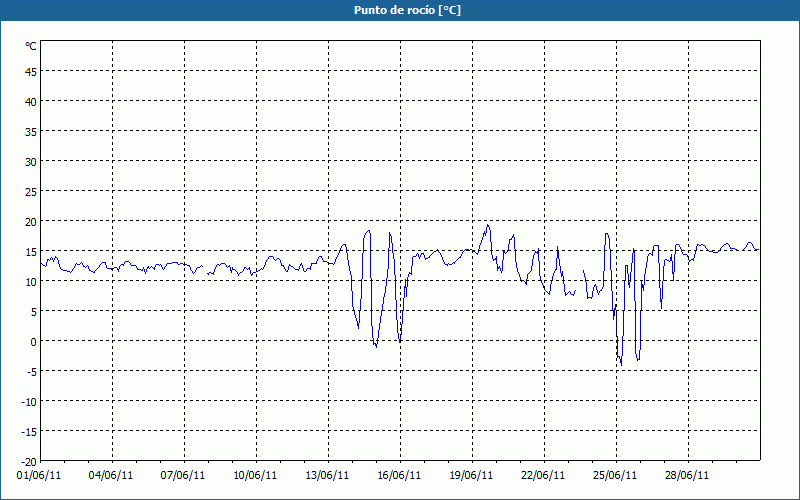The width and height of the screenshot is (800, 500).
Task: Click the -5 value on the vertical axis
Action: coord(32,372)
